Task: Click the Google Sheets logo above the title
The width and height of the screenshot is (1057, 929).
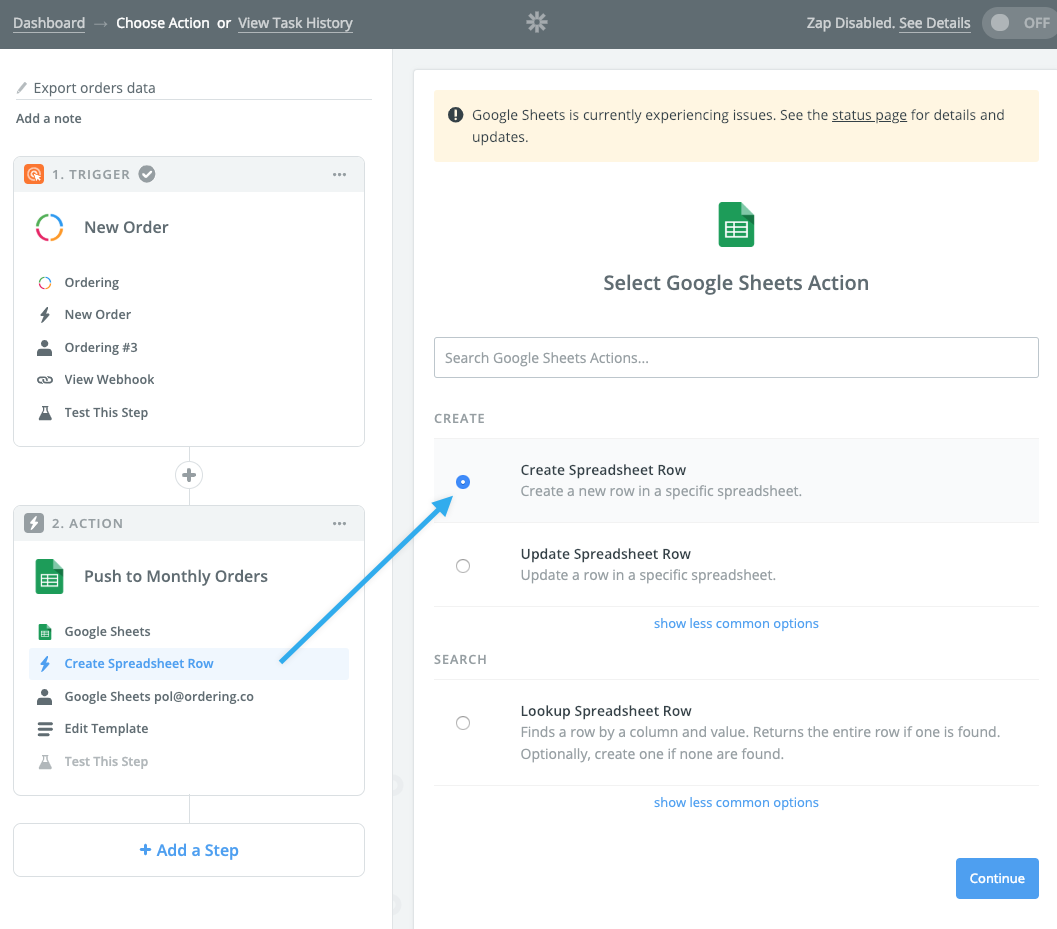Action: pos(736,224)
